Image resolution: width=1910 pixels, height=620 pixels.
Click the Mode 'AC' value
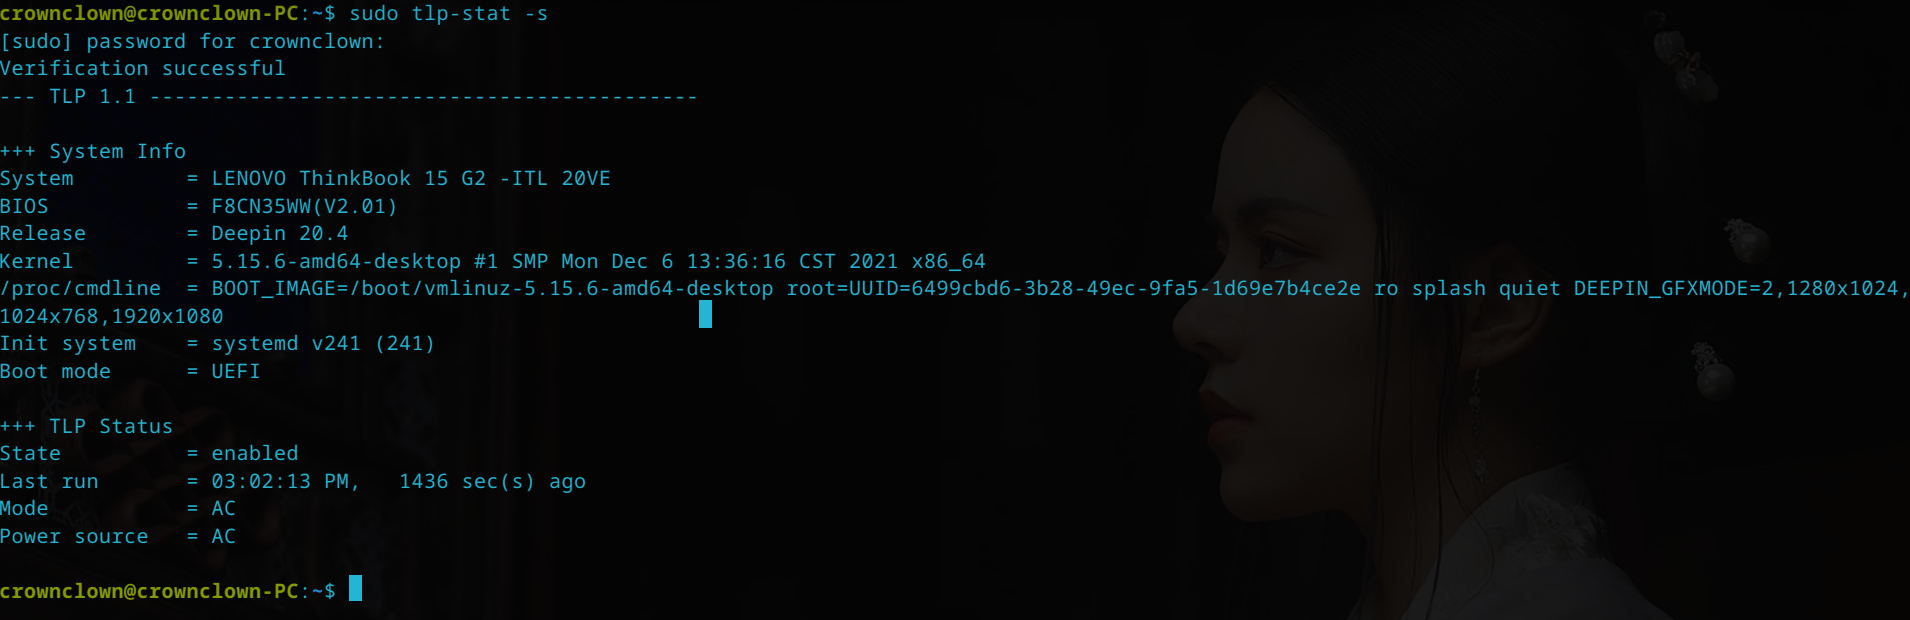[x=224, y=509]
